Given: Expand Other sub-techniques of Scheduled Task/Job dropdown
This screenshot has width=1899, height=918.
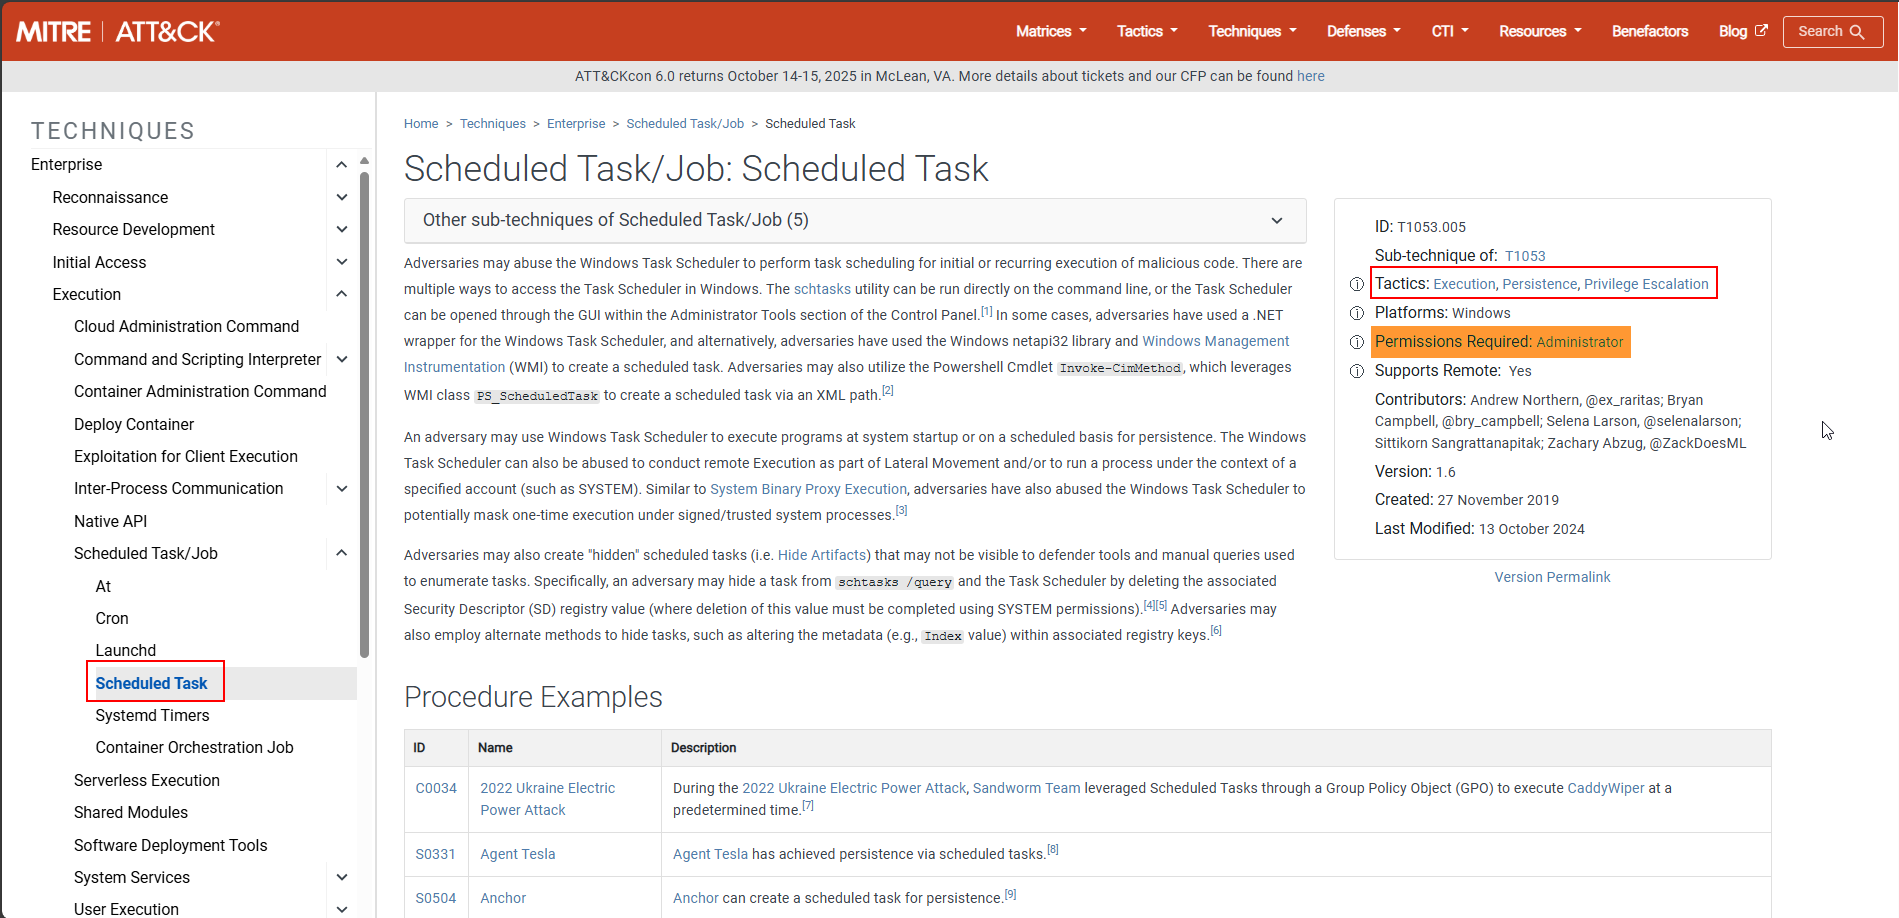Looking at the screenshot, I should coord(855,220).
